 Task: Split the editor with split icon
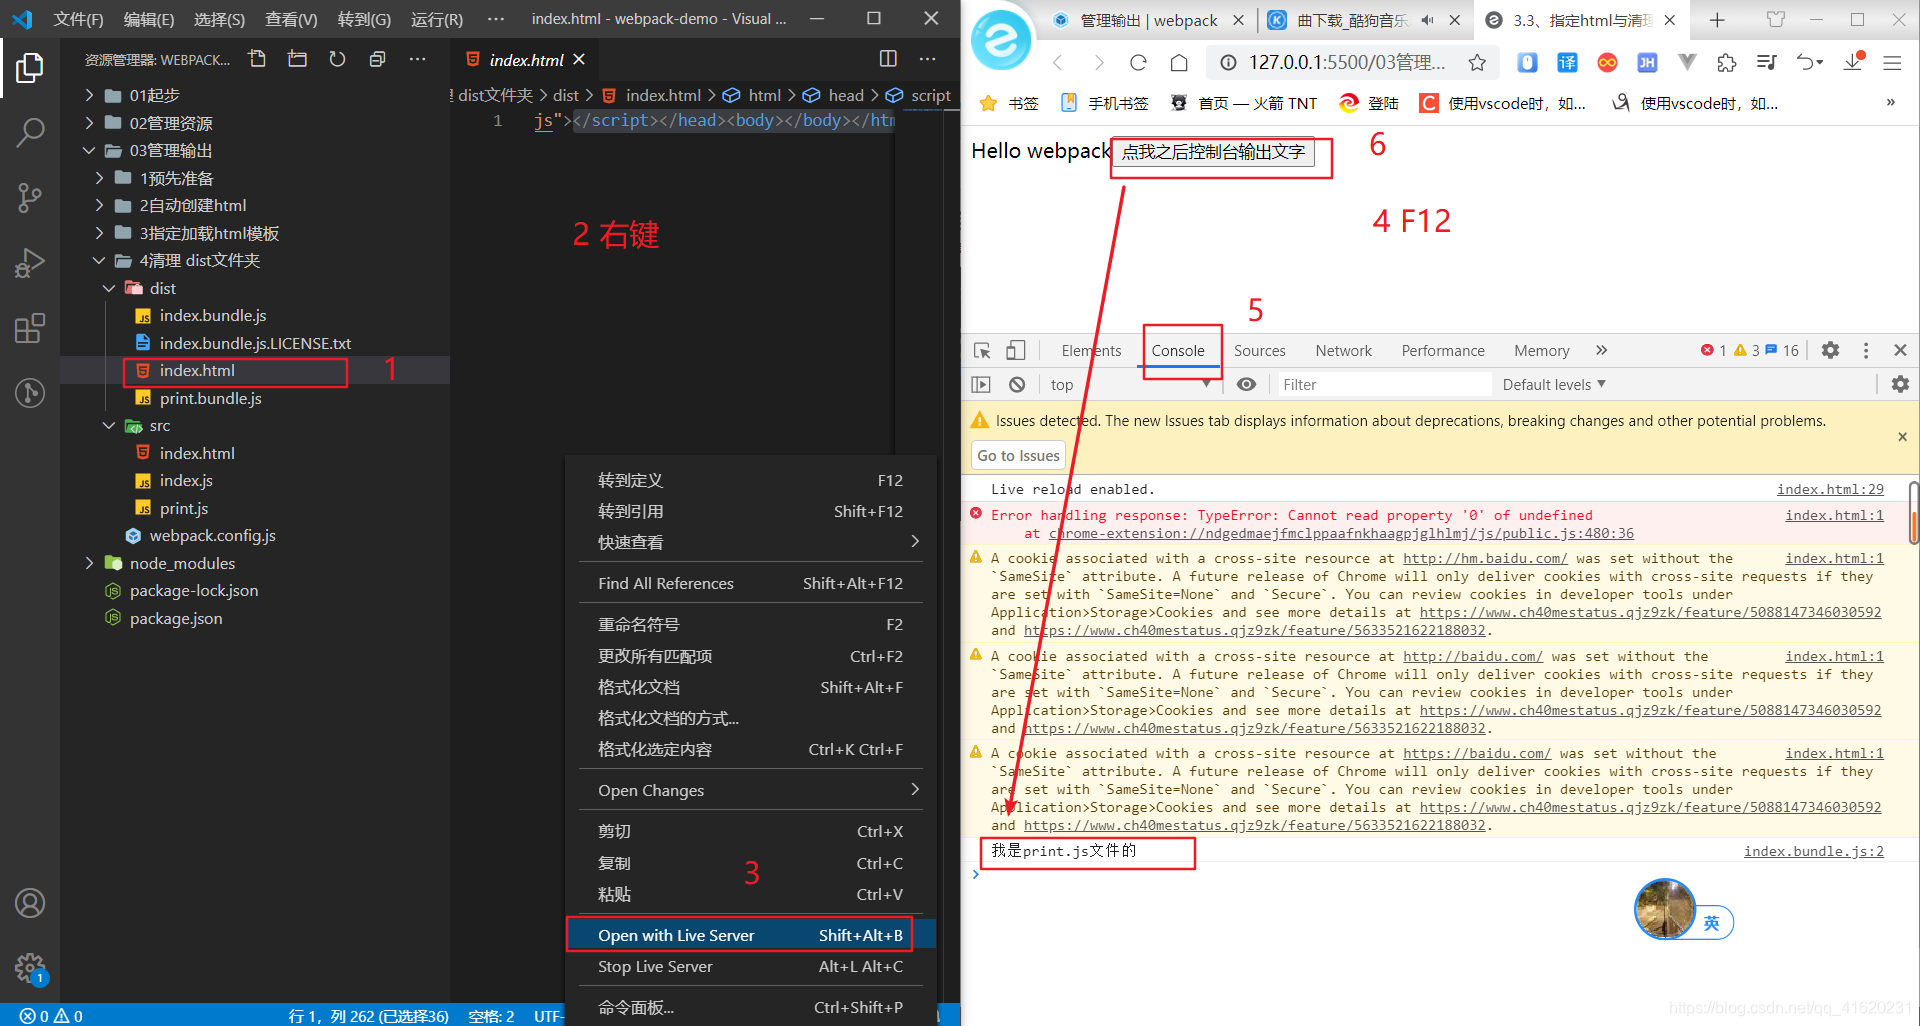(888, 59)
